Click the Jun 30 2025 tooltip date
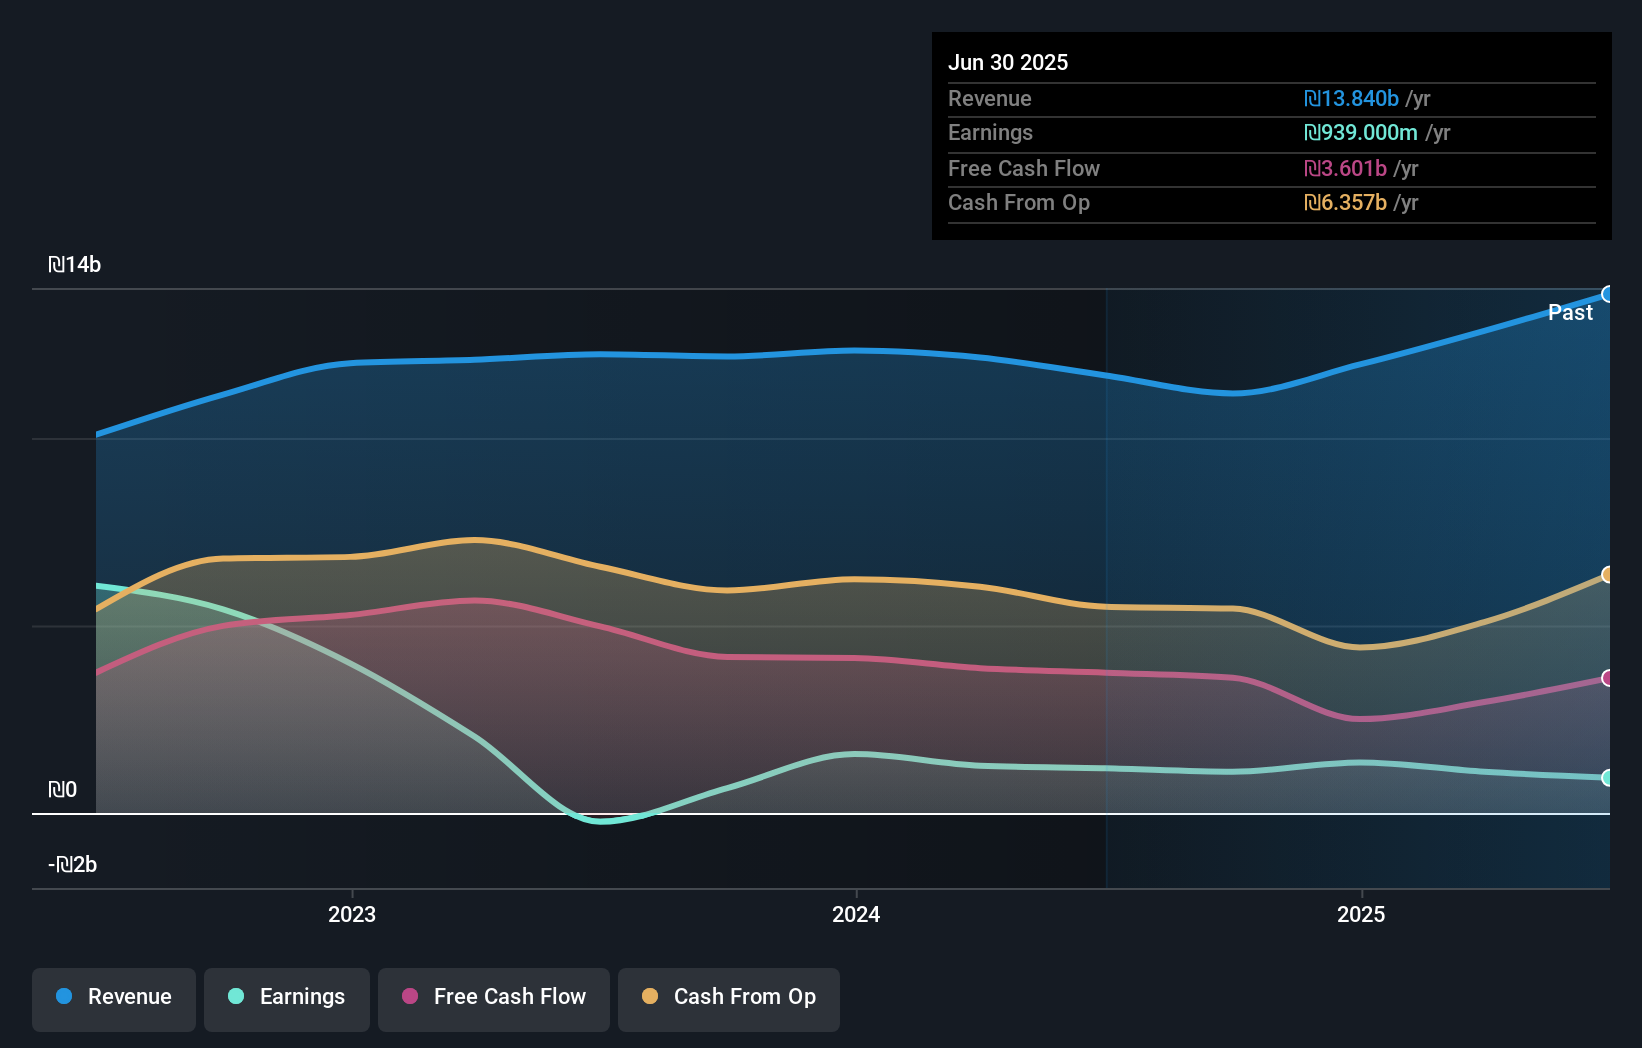Image resolution: width=1642 pixels, height=1048 pixels. click(1008, 62)
